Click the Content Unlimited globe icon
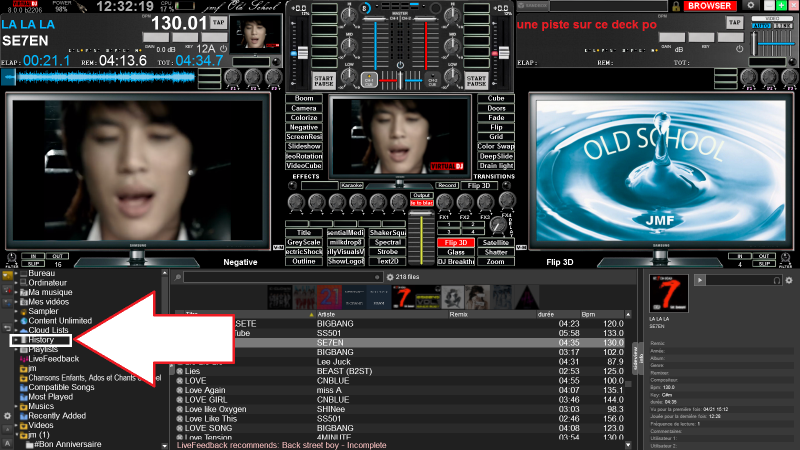This screenshot has width=800, height=450. (23, 321)
